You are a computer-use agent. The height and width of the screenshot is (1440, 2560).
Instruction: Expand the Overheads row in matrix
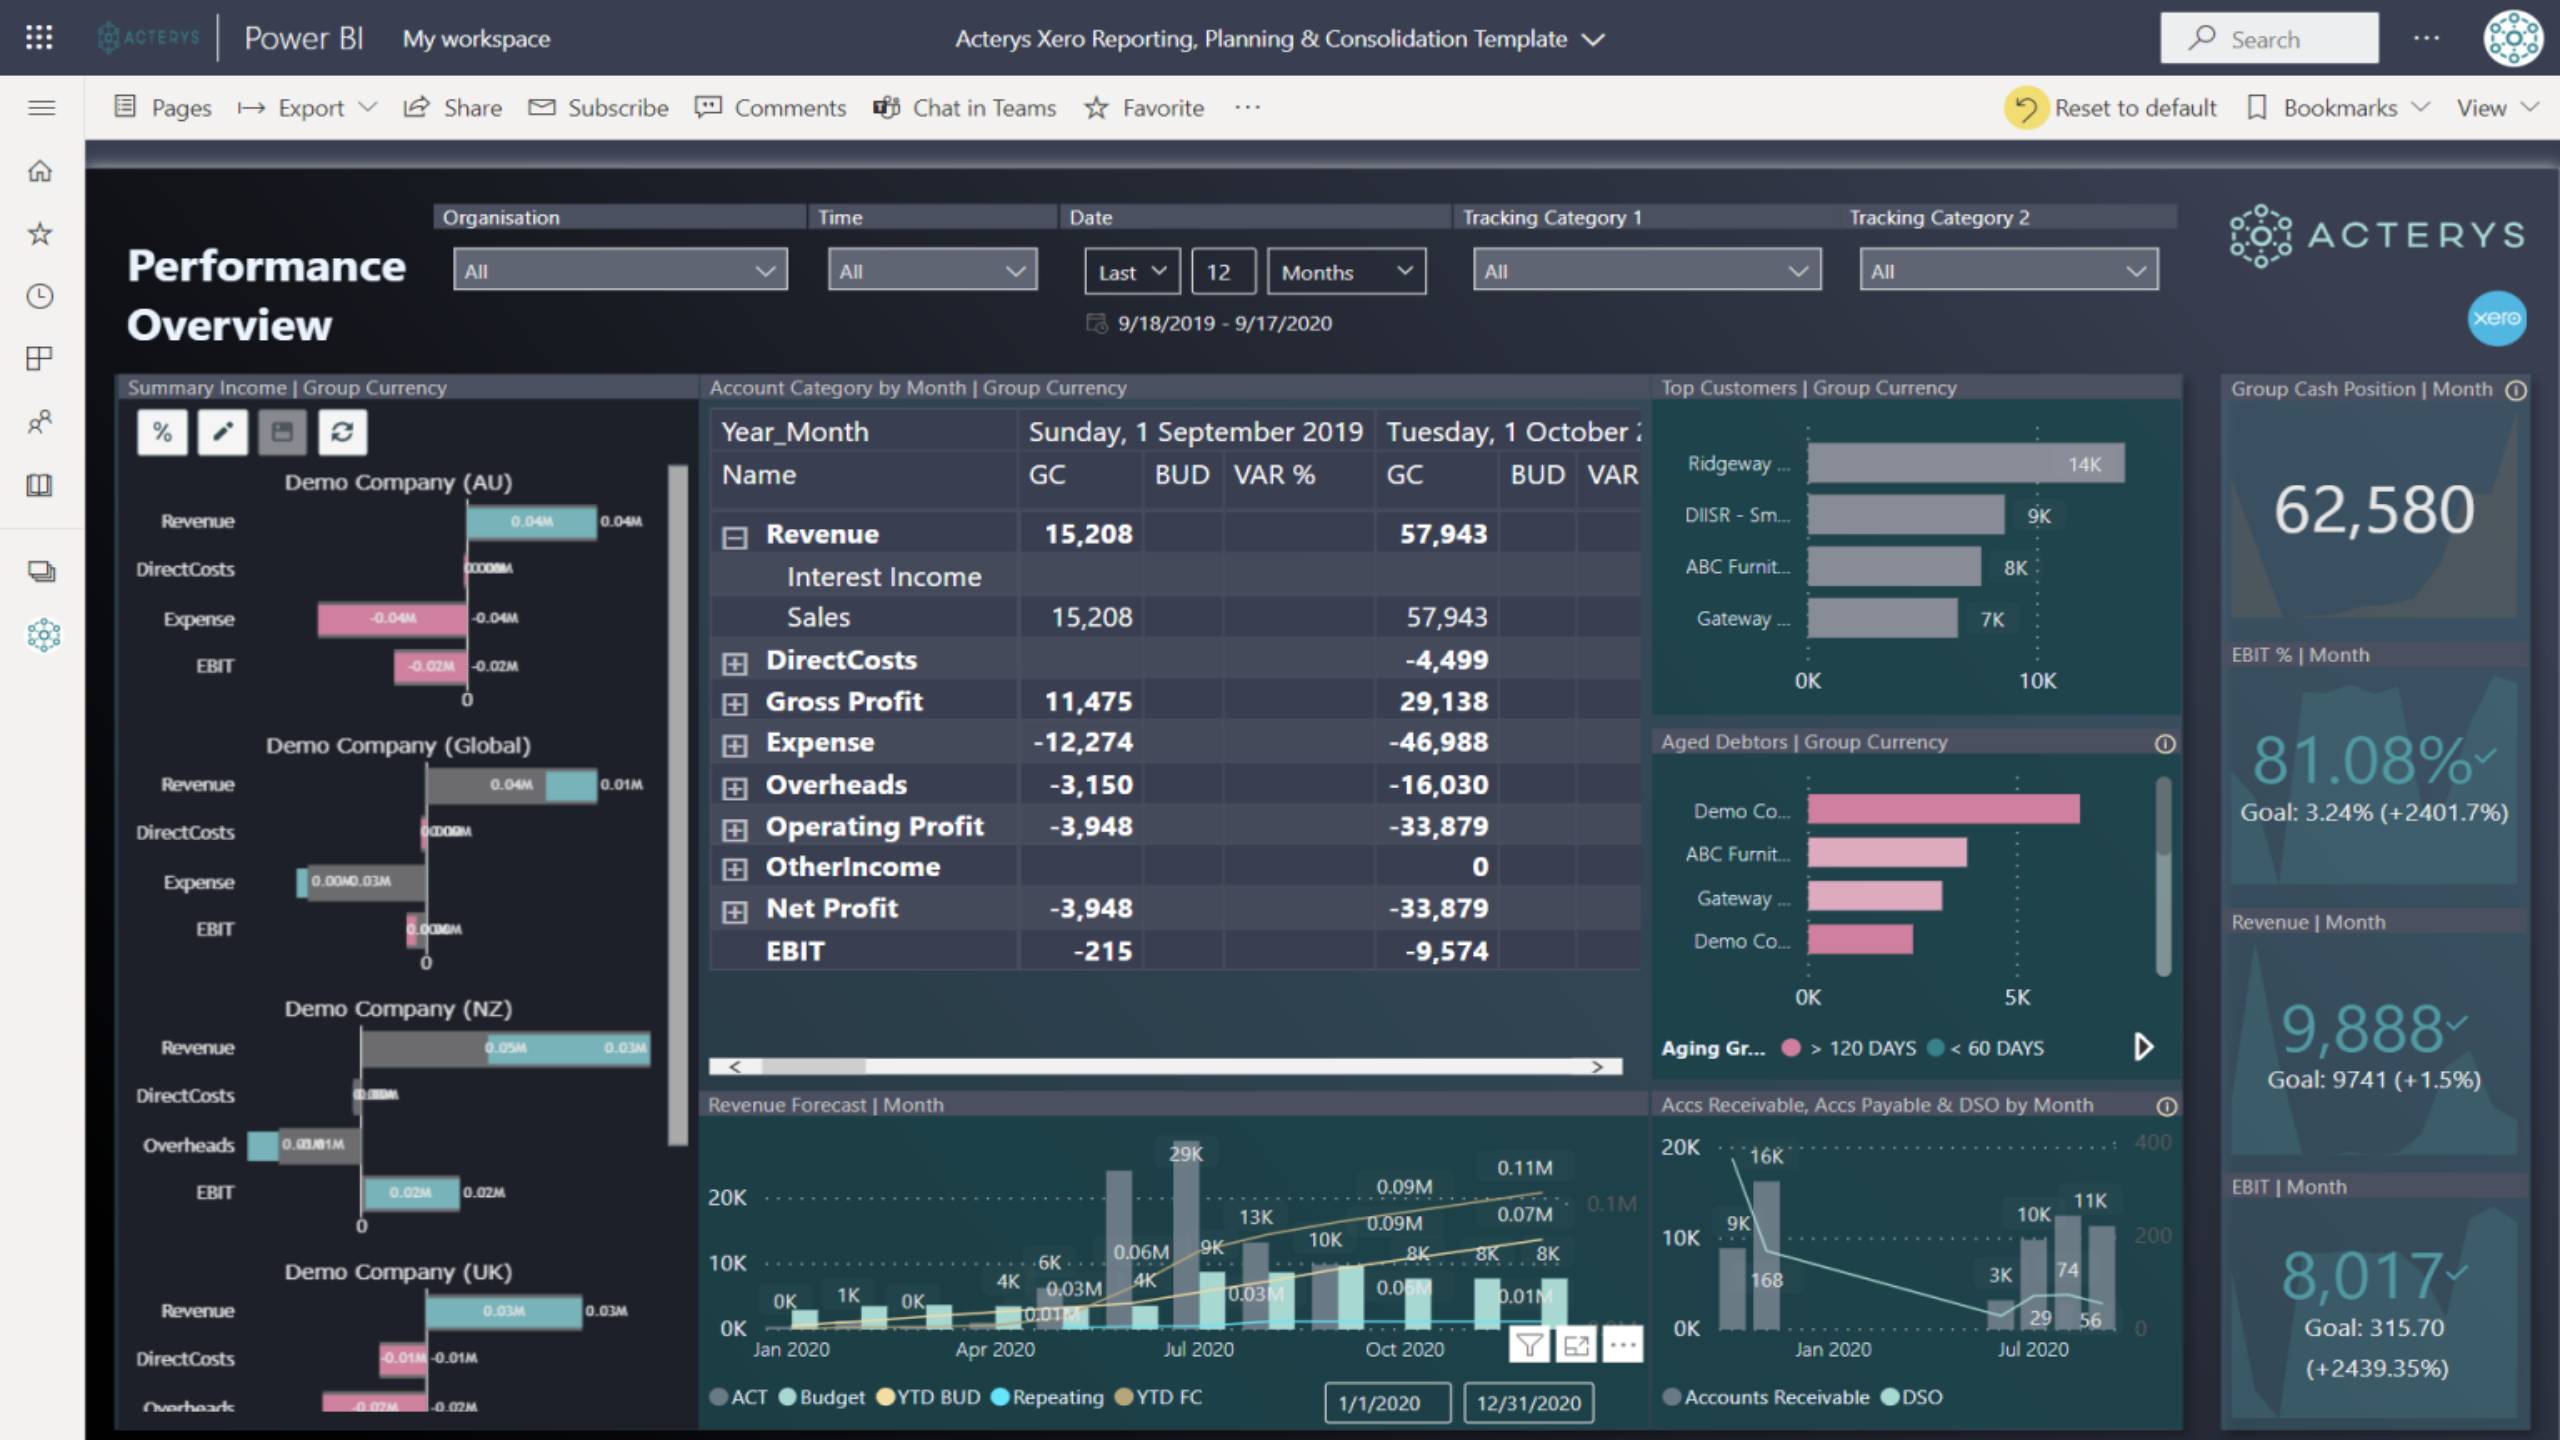pos(735,788)
